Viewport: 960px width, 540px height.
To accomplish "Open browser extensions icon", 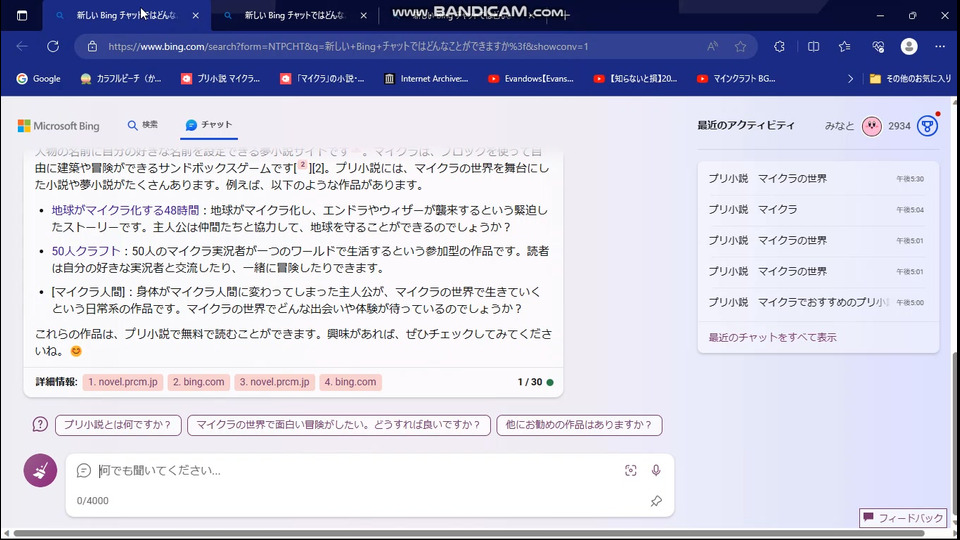I will click(779, 47).
